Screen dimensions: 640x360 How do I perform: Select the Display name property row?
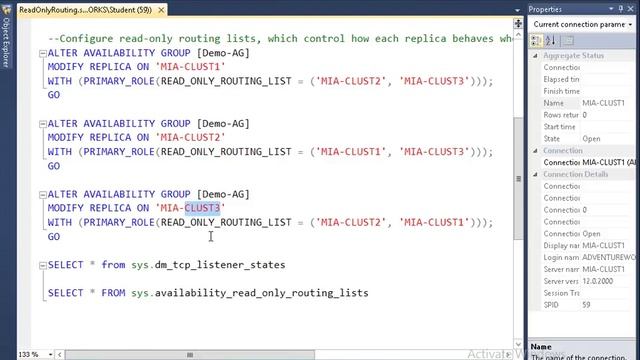coord(587,245)
